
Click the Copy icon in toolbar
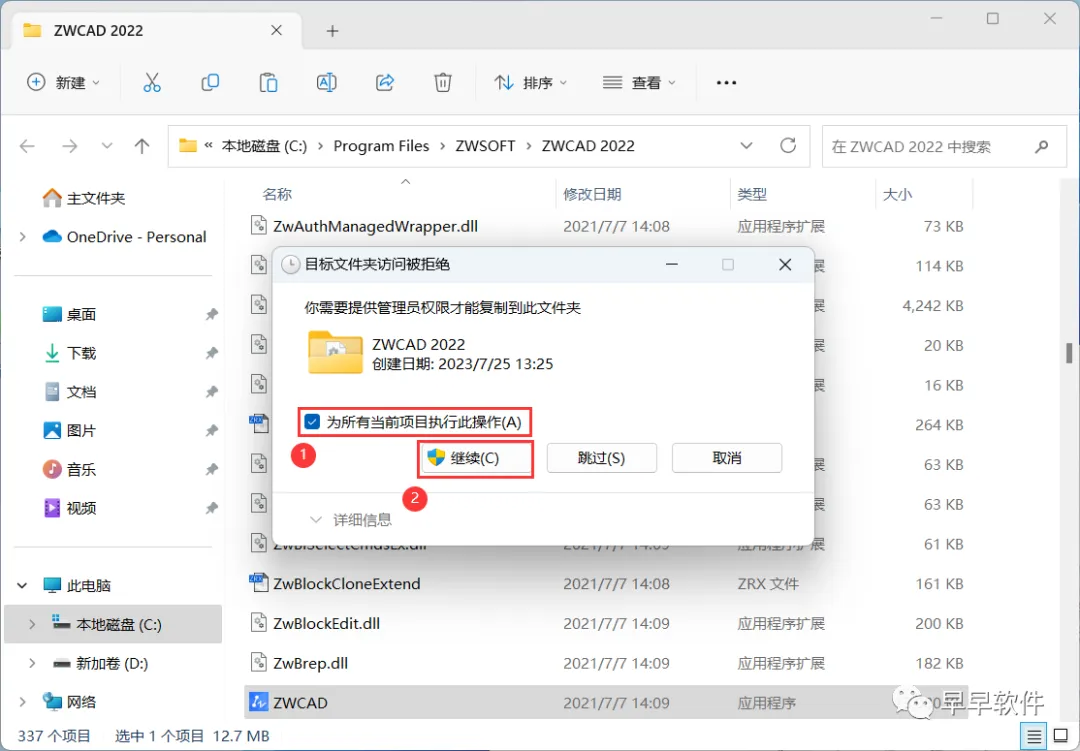(x=210, y=83)
